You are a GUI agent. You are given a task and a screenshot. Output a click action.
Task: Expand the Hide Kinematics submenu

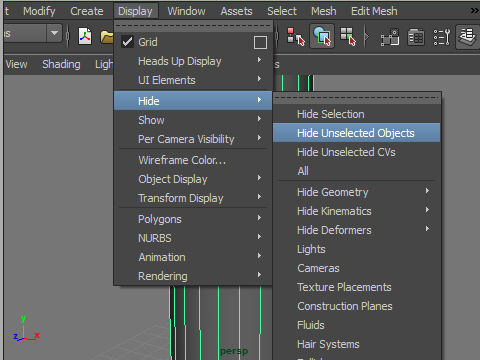[357, 211]
